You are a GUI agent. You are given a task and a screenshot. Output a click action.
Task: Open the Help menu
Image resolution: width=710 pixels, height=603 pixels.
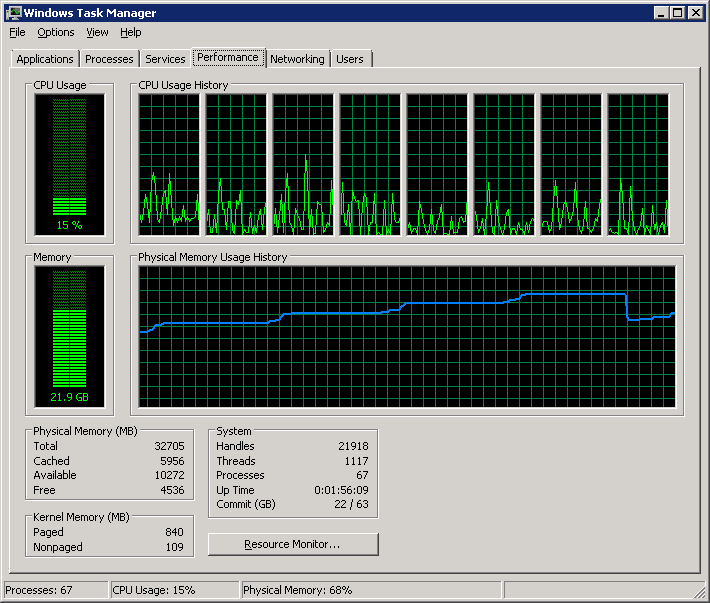coord(131,32)
